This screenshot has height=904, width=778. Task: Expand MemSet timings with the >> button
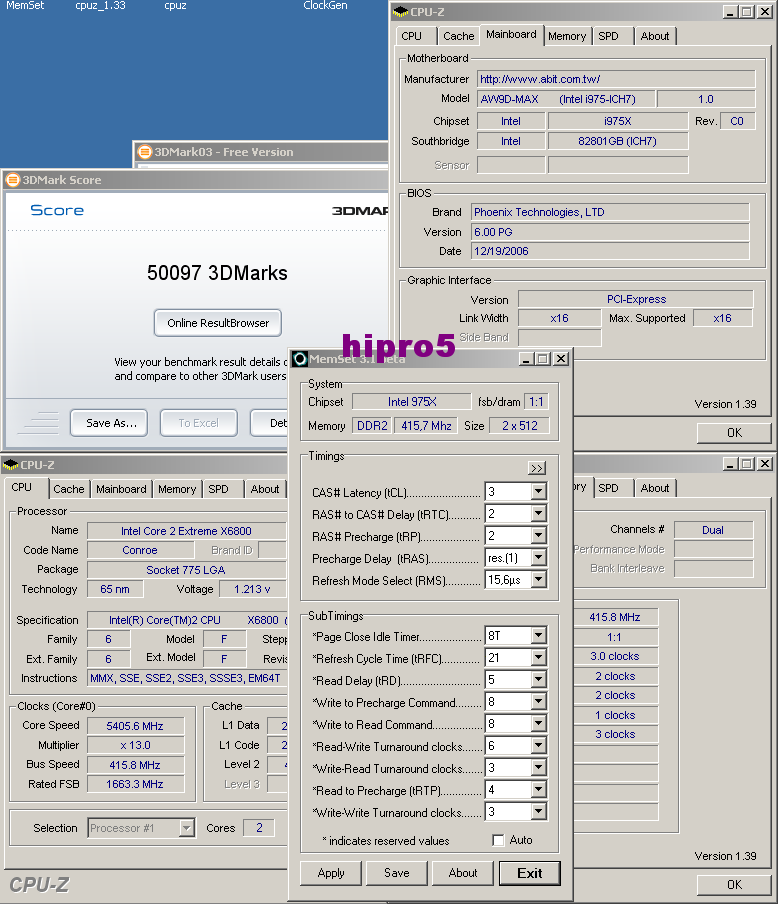(x=537, y=468)
